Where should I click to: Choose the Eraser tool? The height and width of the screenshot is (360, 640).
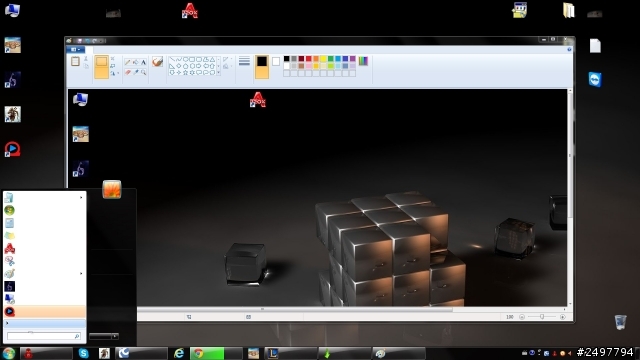click(x=128, y=72)
